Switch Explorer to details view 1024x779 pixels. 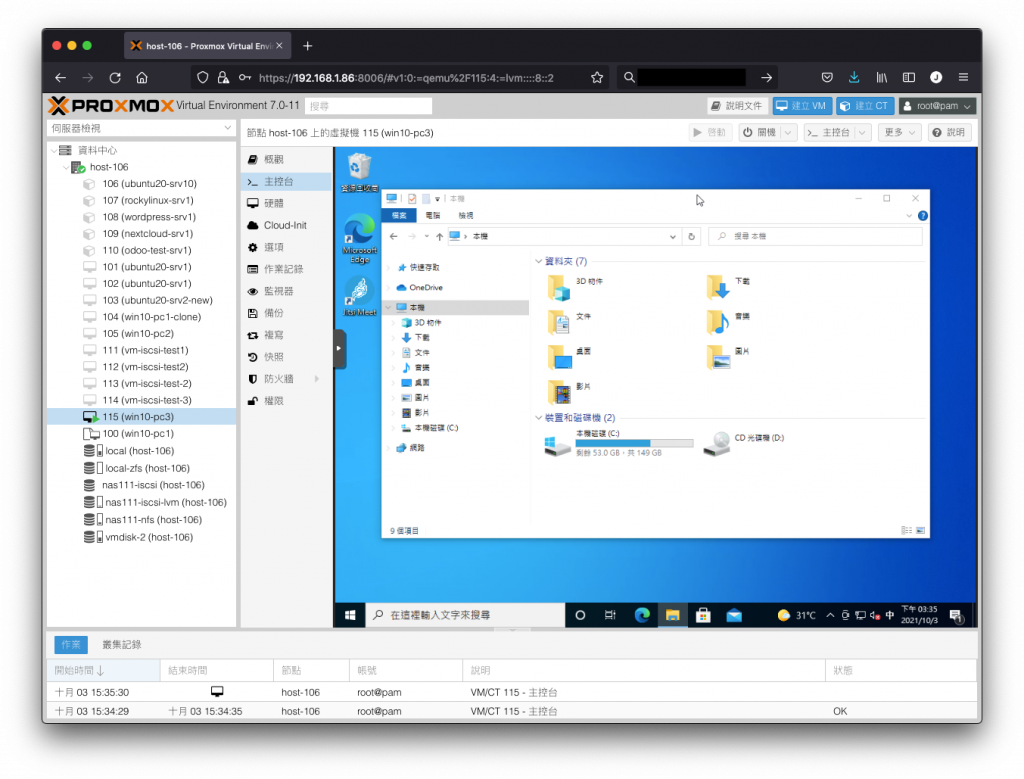click(x=906, y=531)
